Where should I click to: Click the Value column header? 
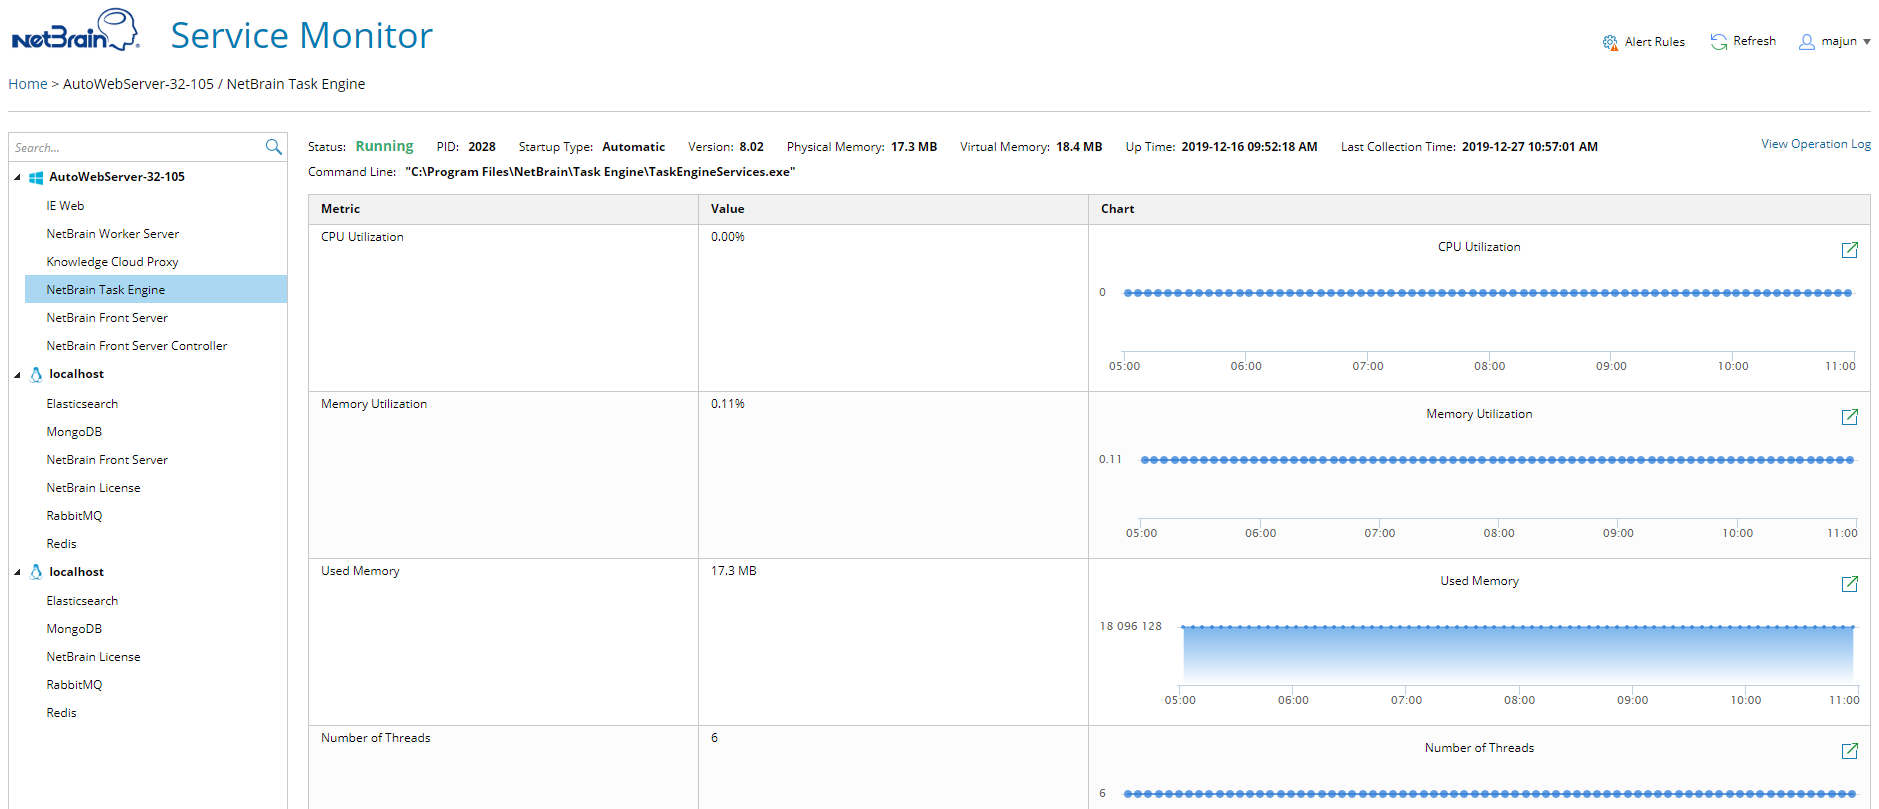click(893, 209)
